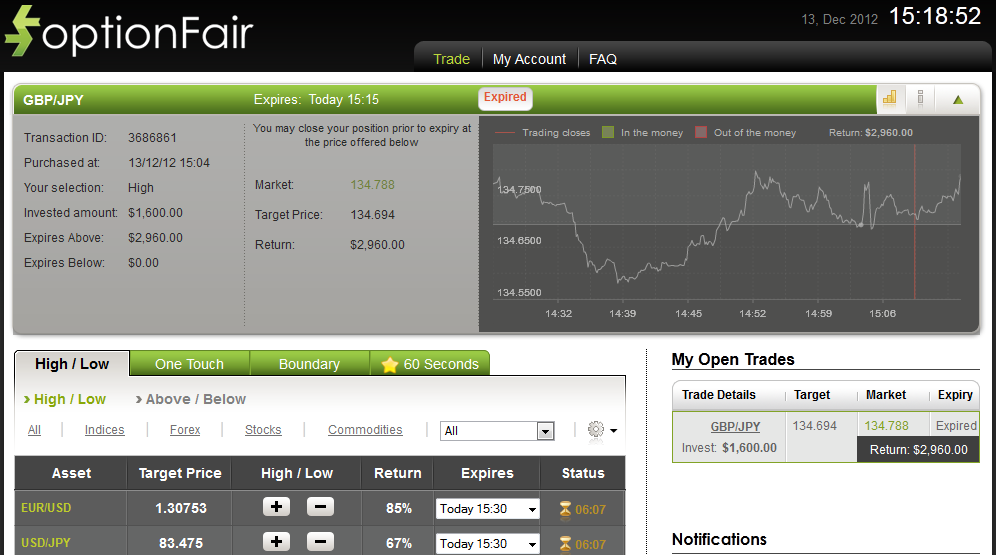Viewport: 996px width, 555px height.
Task: Switch to the Boundary tab
Action: tap(309, 364)
